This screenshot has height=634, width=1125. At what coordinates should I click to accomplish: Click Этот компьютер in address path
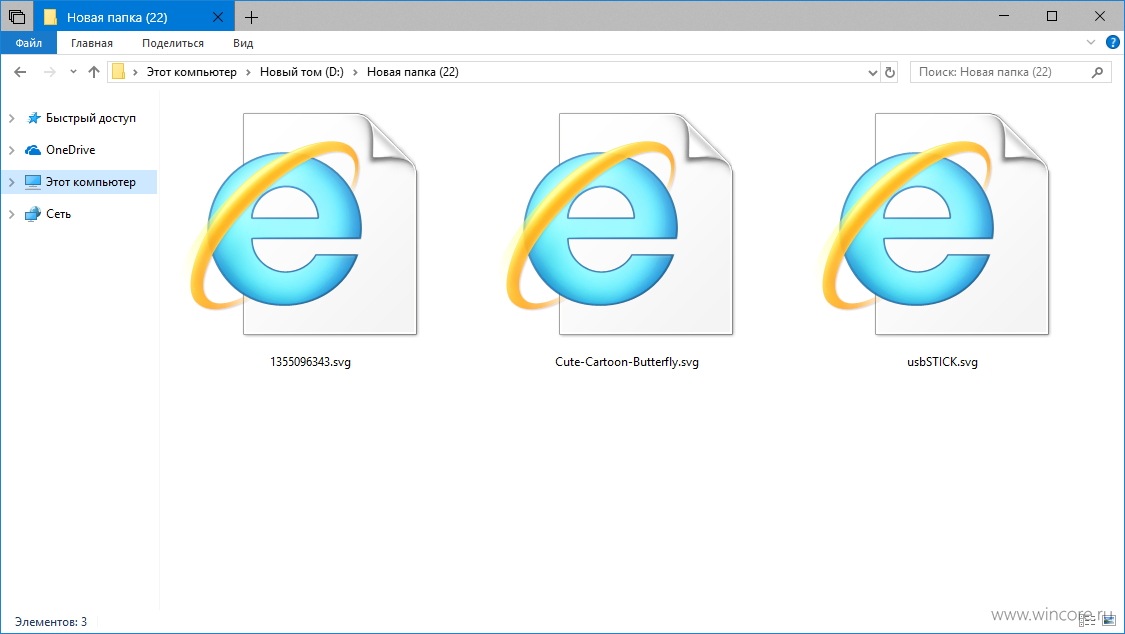192,72
